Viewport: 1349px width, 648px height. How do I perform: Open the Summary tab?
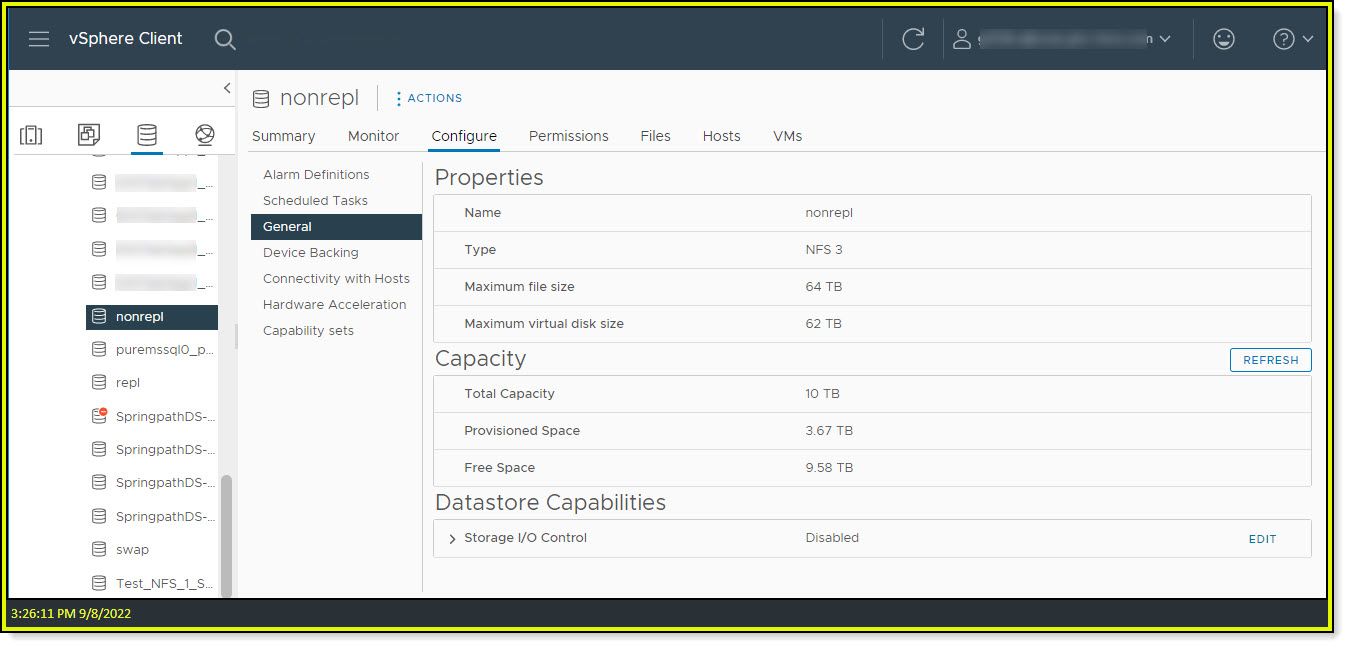283,136
